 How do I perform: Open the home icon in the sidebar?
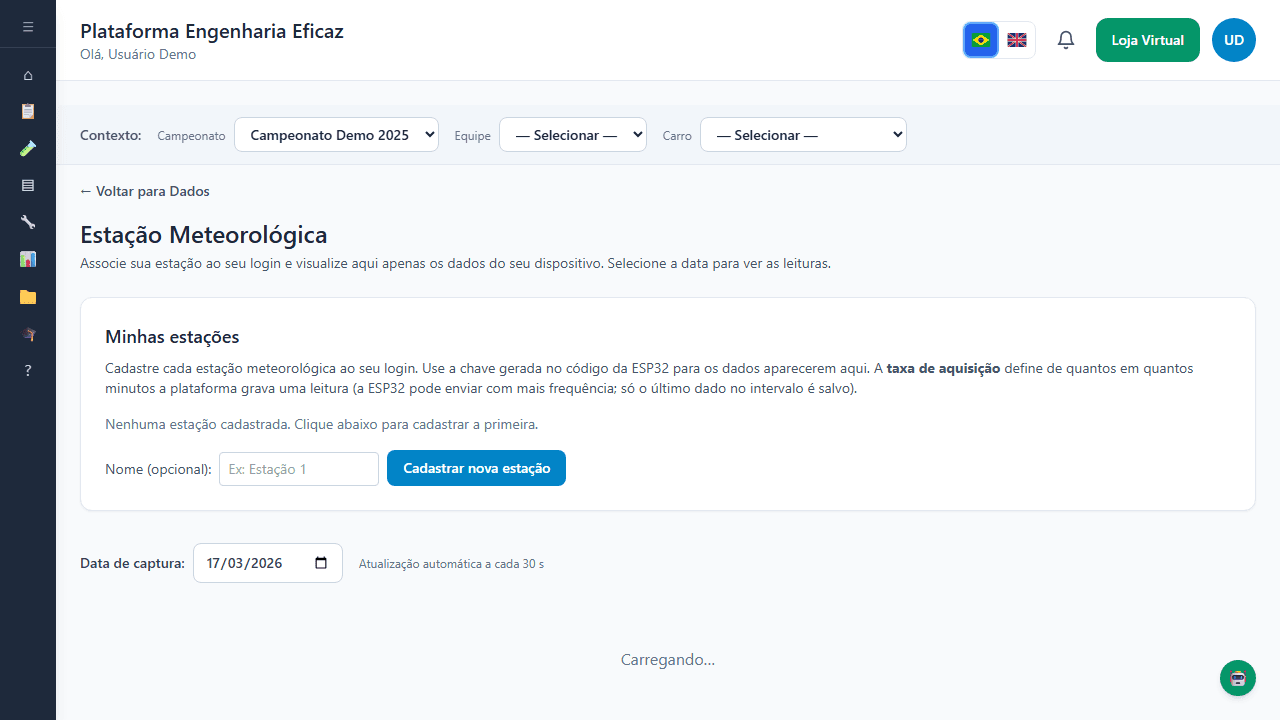click(28, 75)
